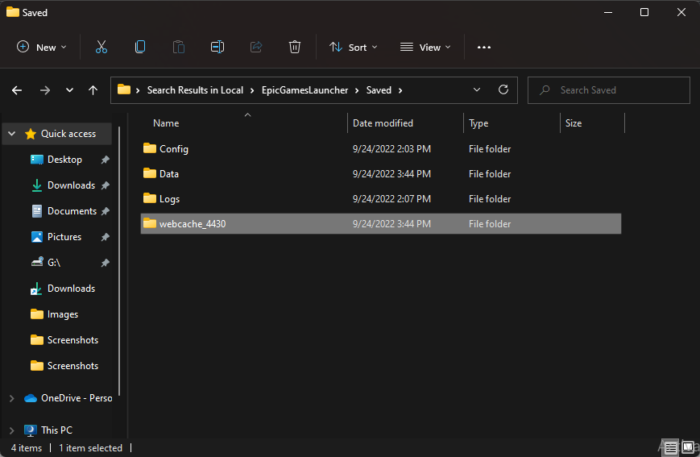The image size is (700, 457).
Task: Click the Copy icon in toolbar
Action: (140, 47)
